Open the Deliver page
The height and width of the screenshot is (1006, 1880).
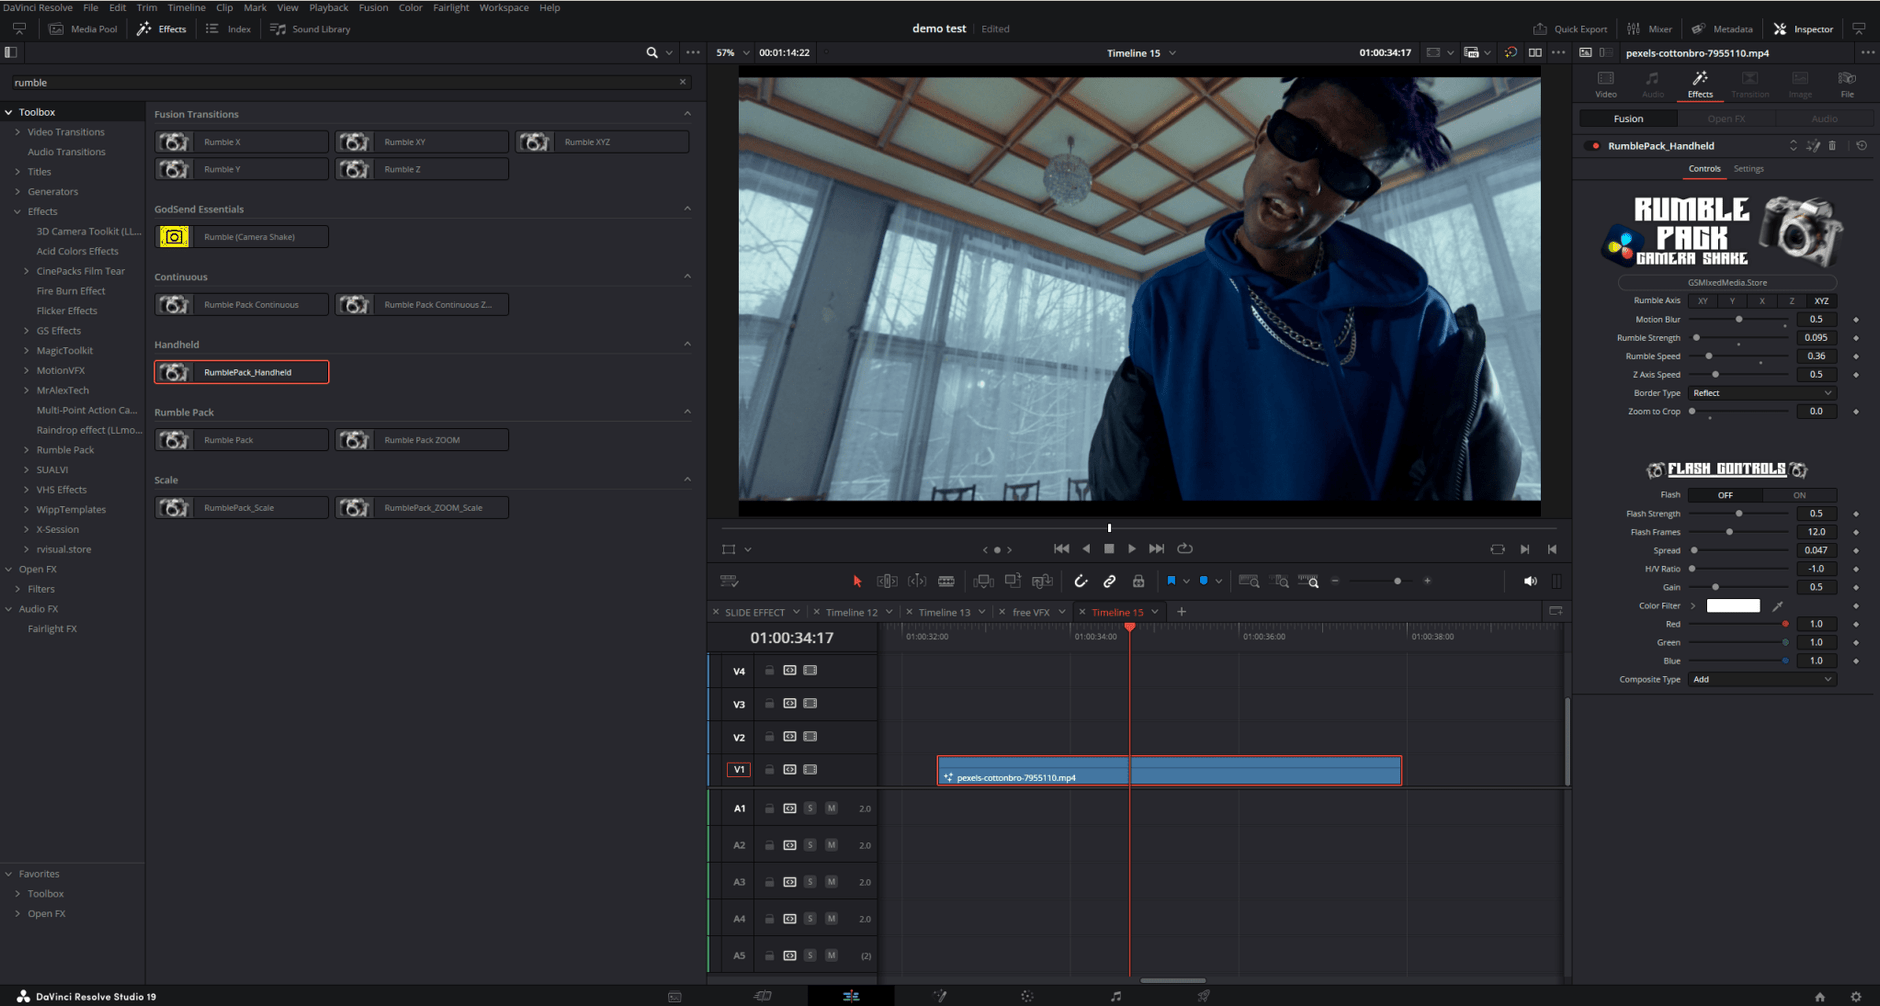pyautogui.click(x=1202, y=994)
